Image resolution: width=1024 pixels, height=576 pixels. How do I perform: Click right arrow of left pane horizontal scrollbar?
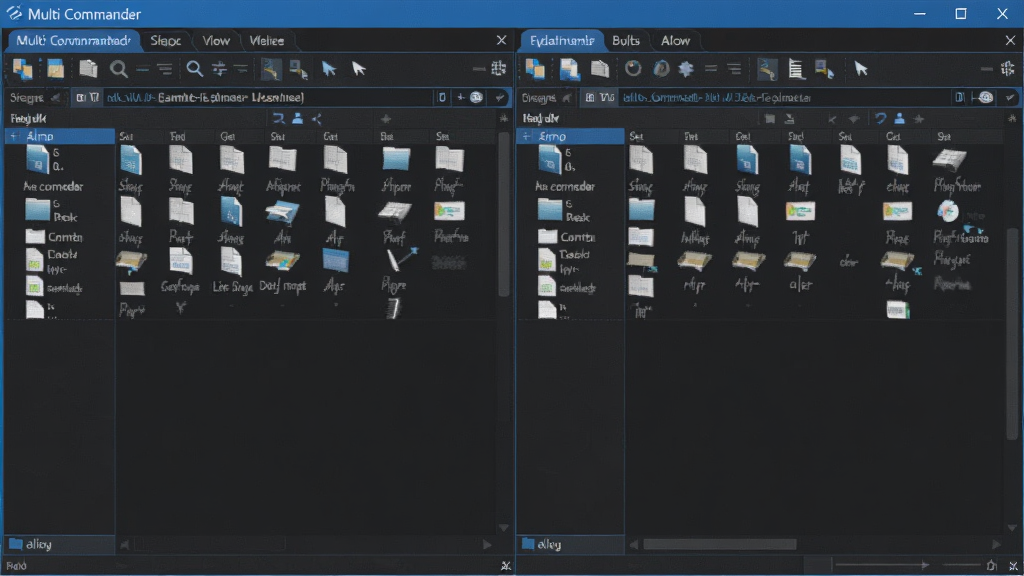tap(487, 544)
